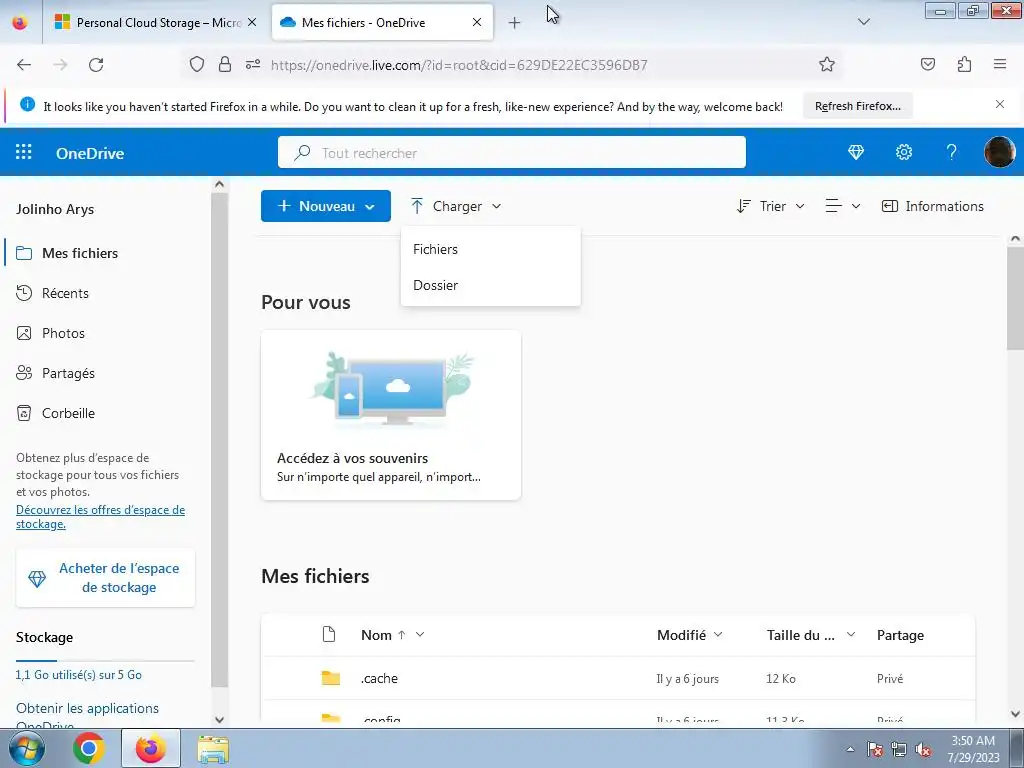1024x768 pixels.
Task: Open the account profile picture
Action: coord(999,152)
